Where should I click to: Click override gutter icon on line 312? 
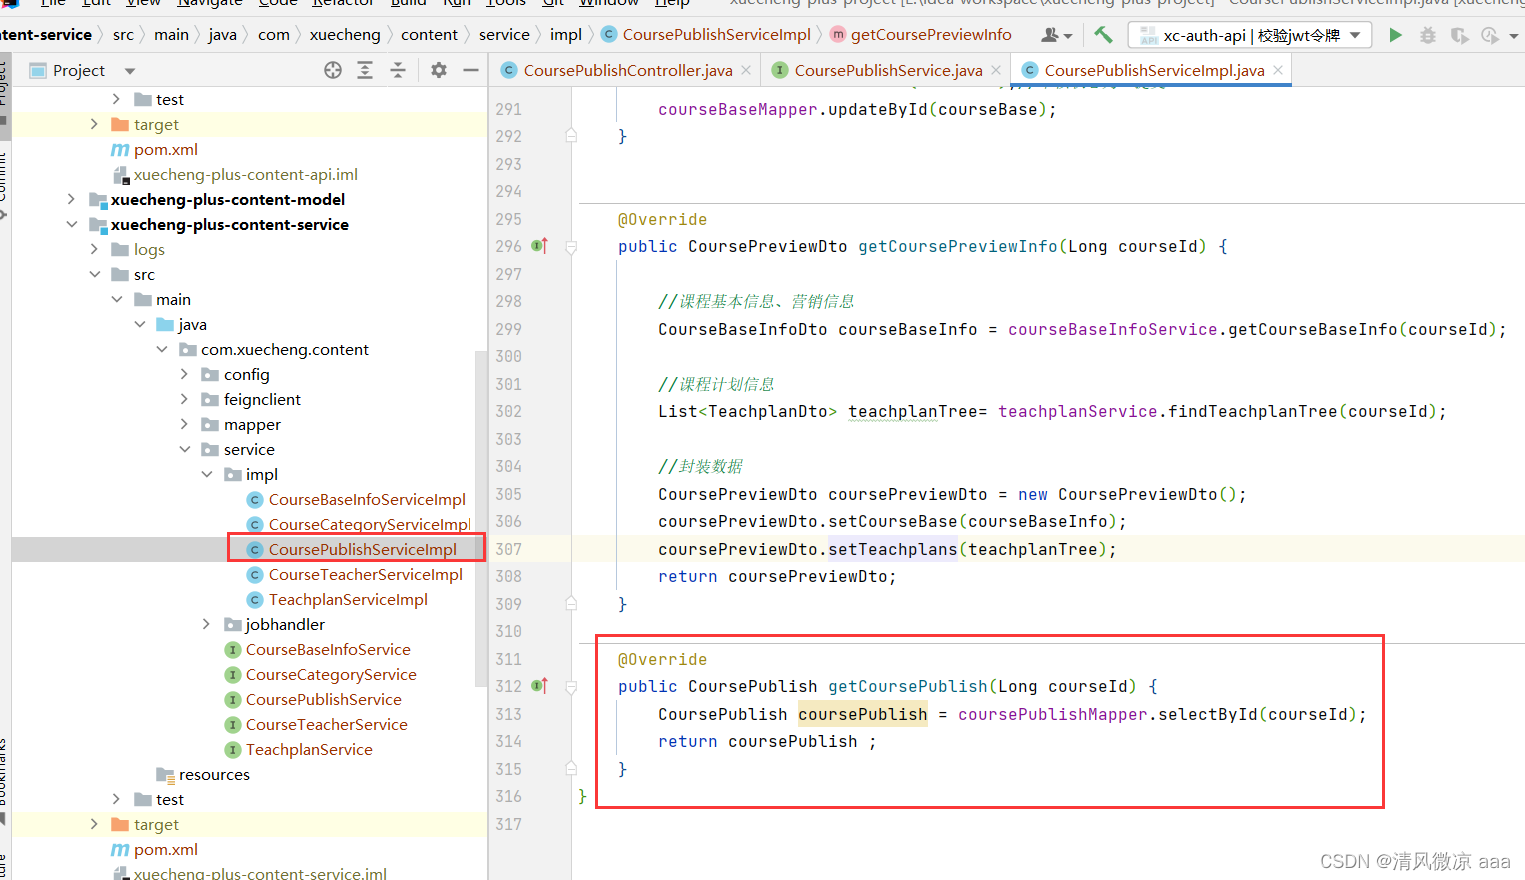point(539,686)
